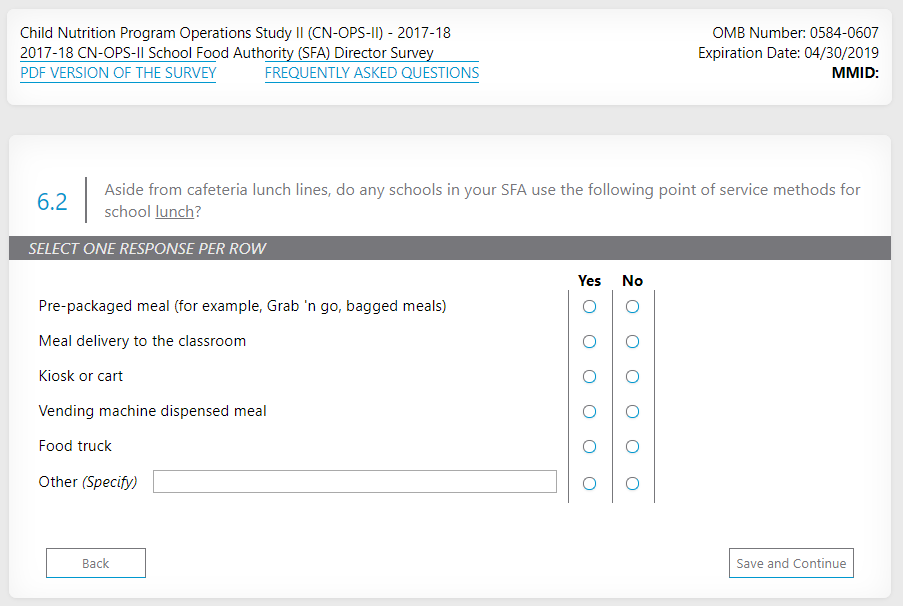Open Frequently Asked Questions link
The image size is (903, 606).
[372, 73]
